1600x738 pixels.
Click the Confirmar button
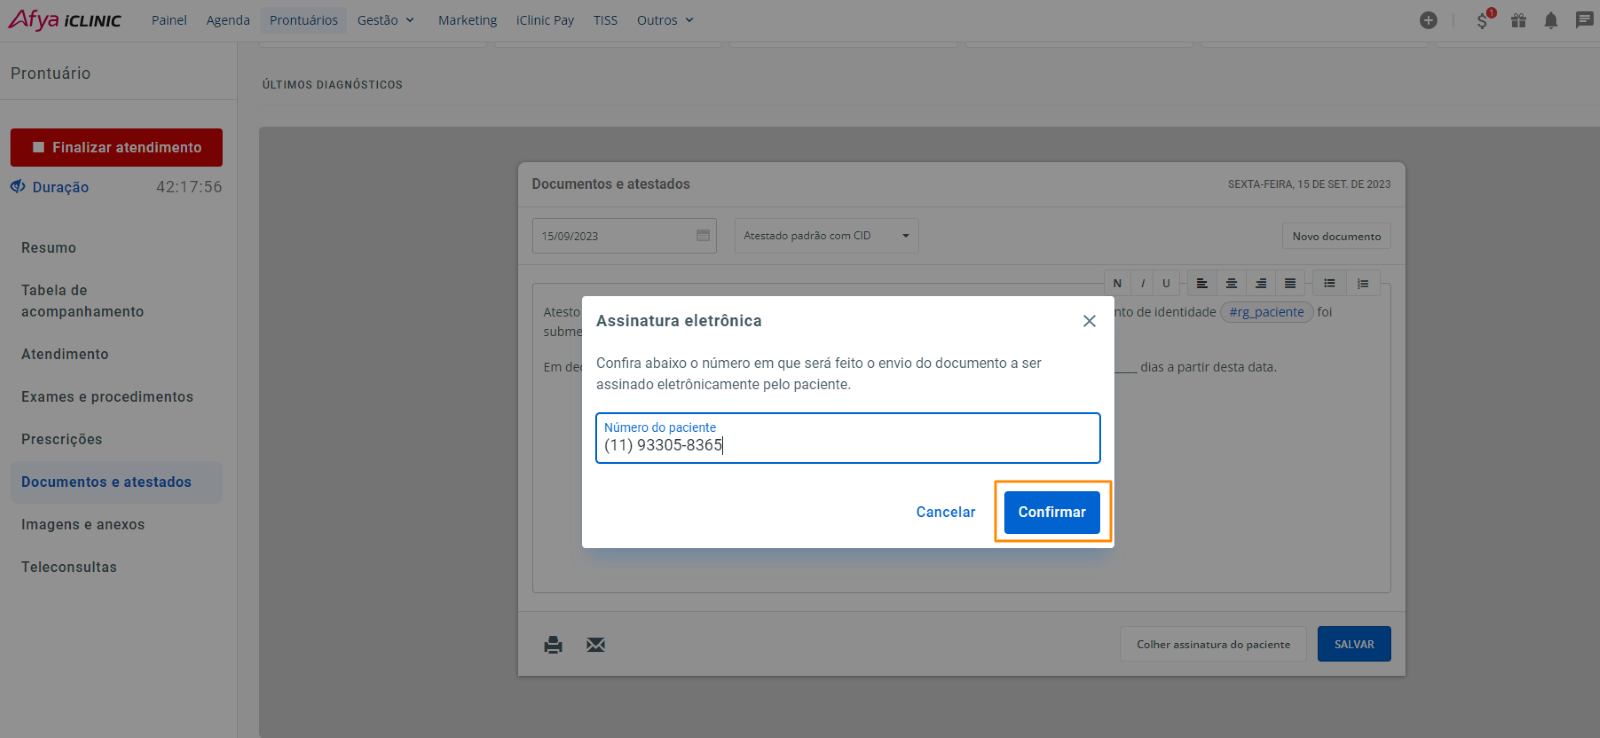pos(1051,512)
